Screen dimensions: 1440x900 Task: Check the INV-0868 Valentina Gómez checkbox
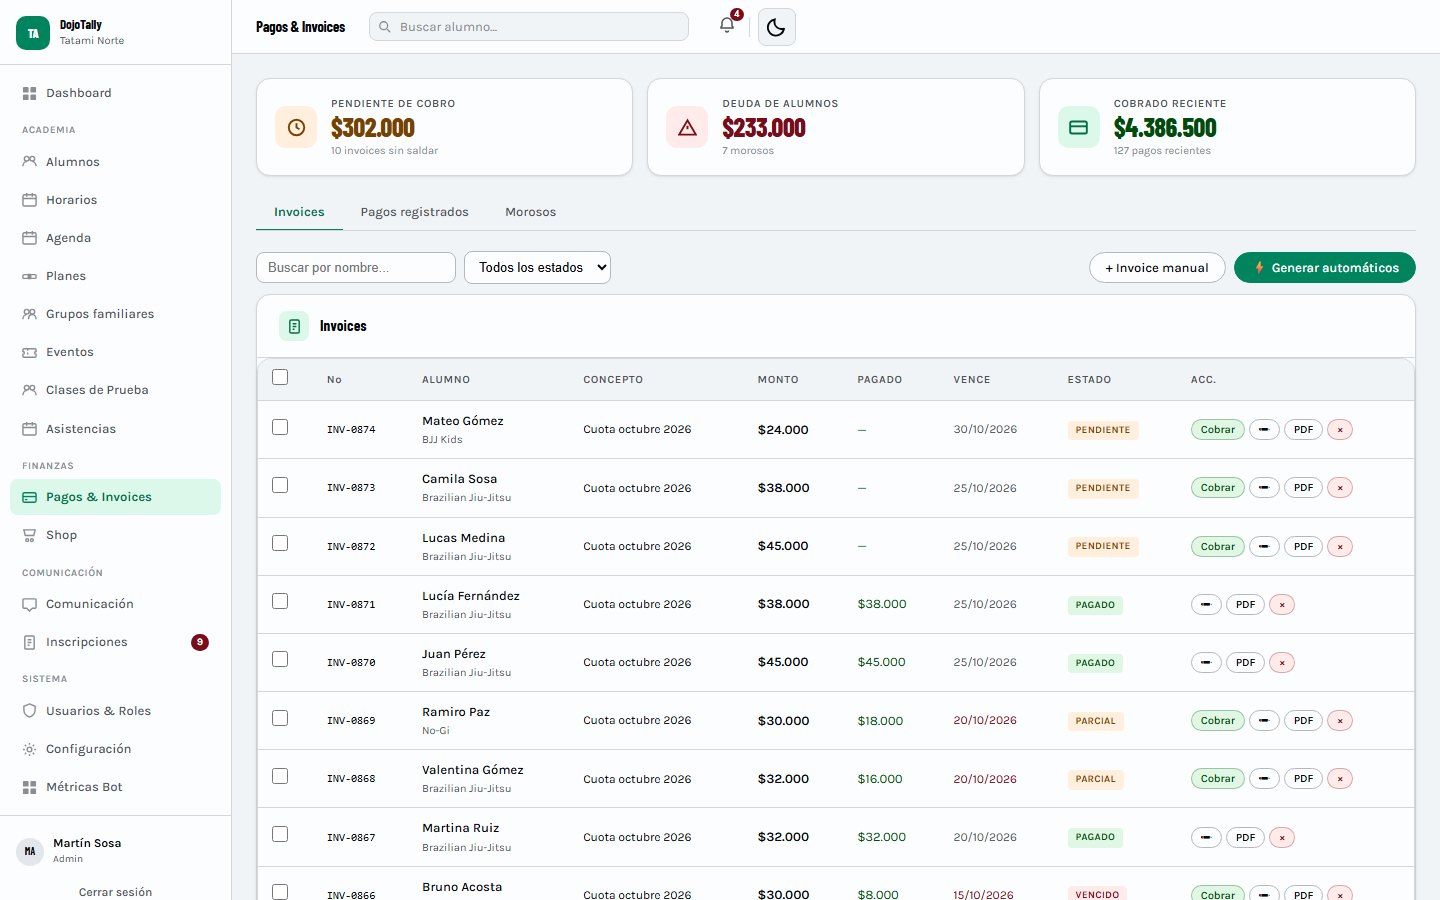point(280,776)
